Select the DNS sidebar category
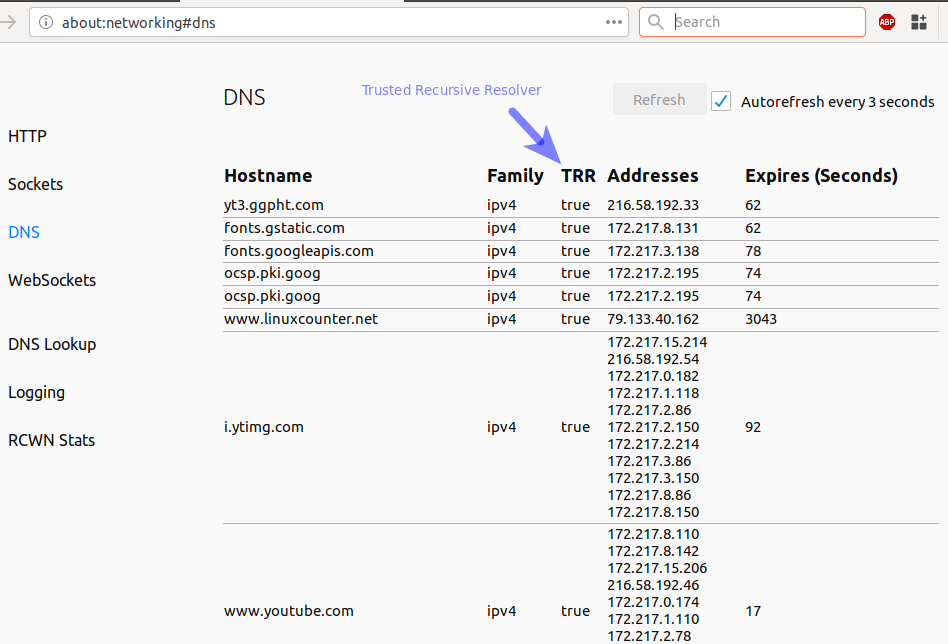Image resolution: width=948 pixels, height=644 pixels. [24, 232]
